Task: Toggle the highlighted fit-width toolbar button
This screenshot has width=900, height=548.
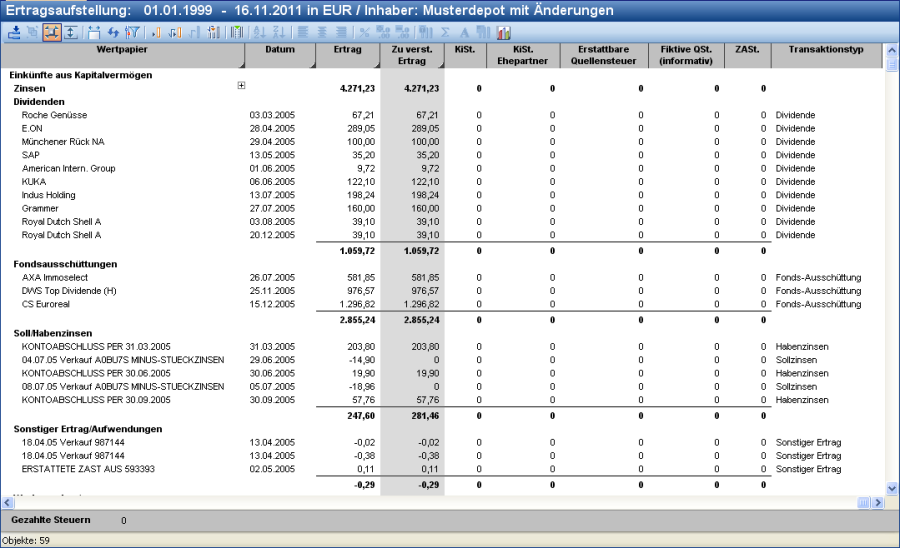Action: (x=51, y=33)
